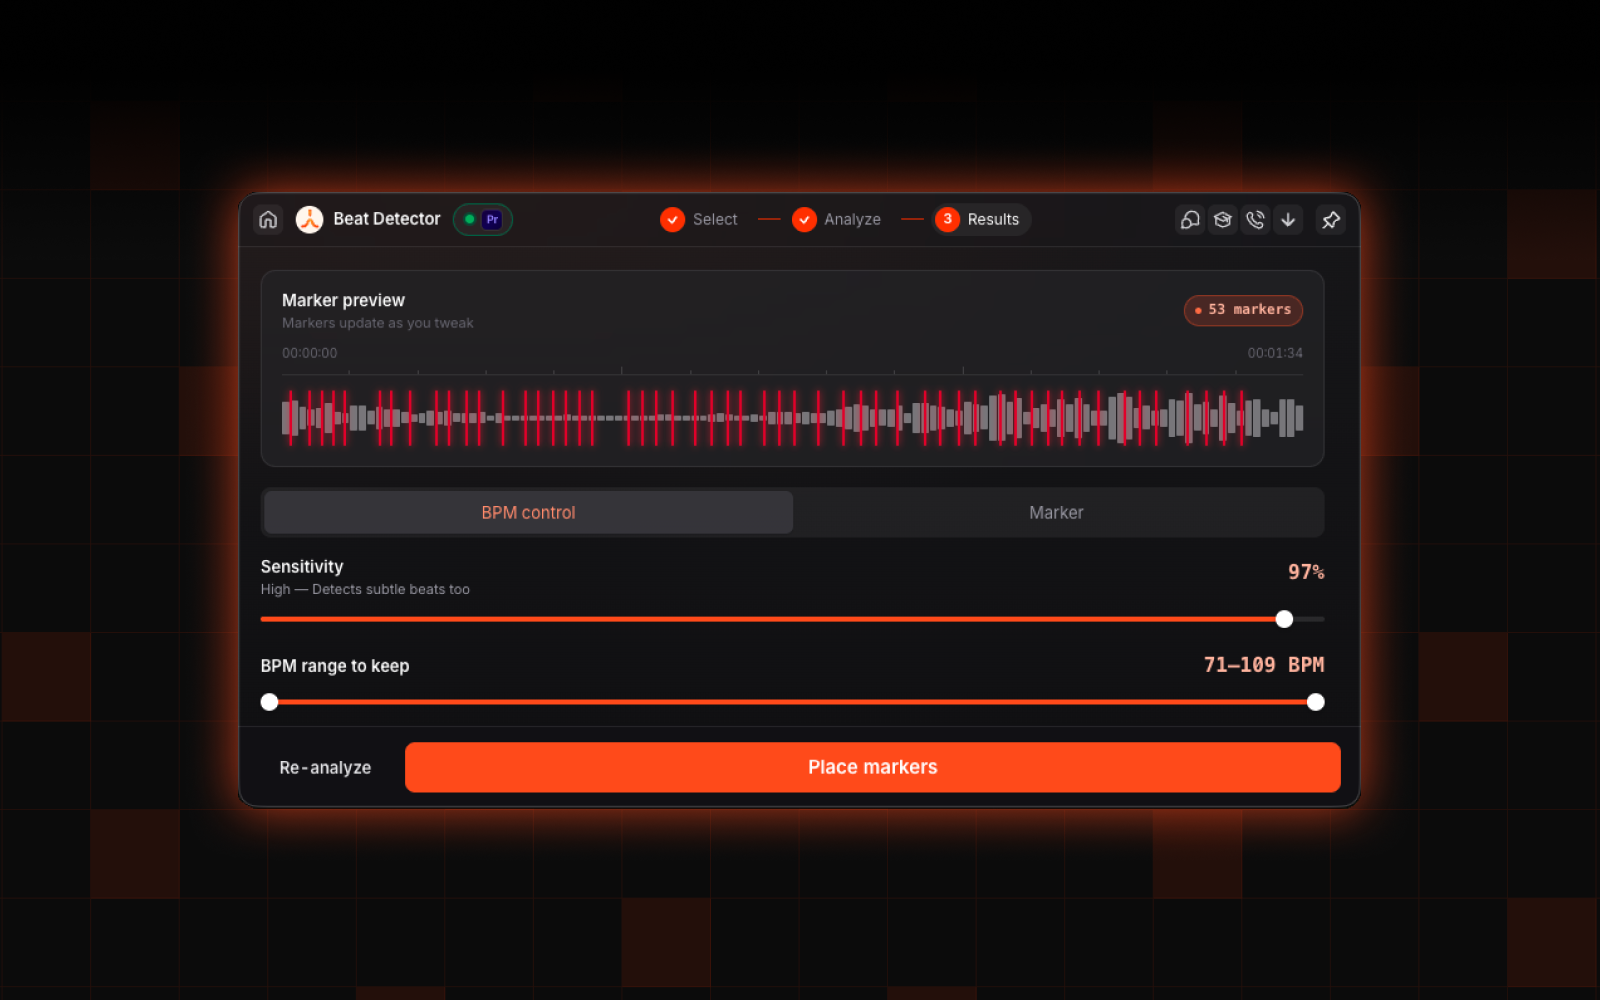1600x1000 pixels.
Task: Click the Marker preview heading
Action: pos(343,300)
